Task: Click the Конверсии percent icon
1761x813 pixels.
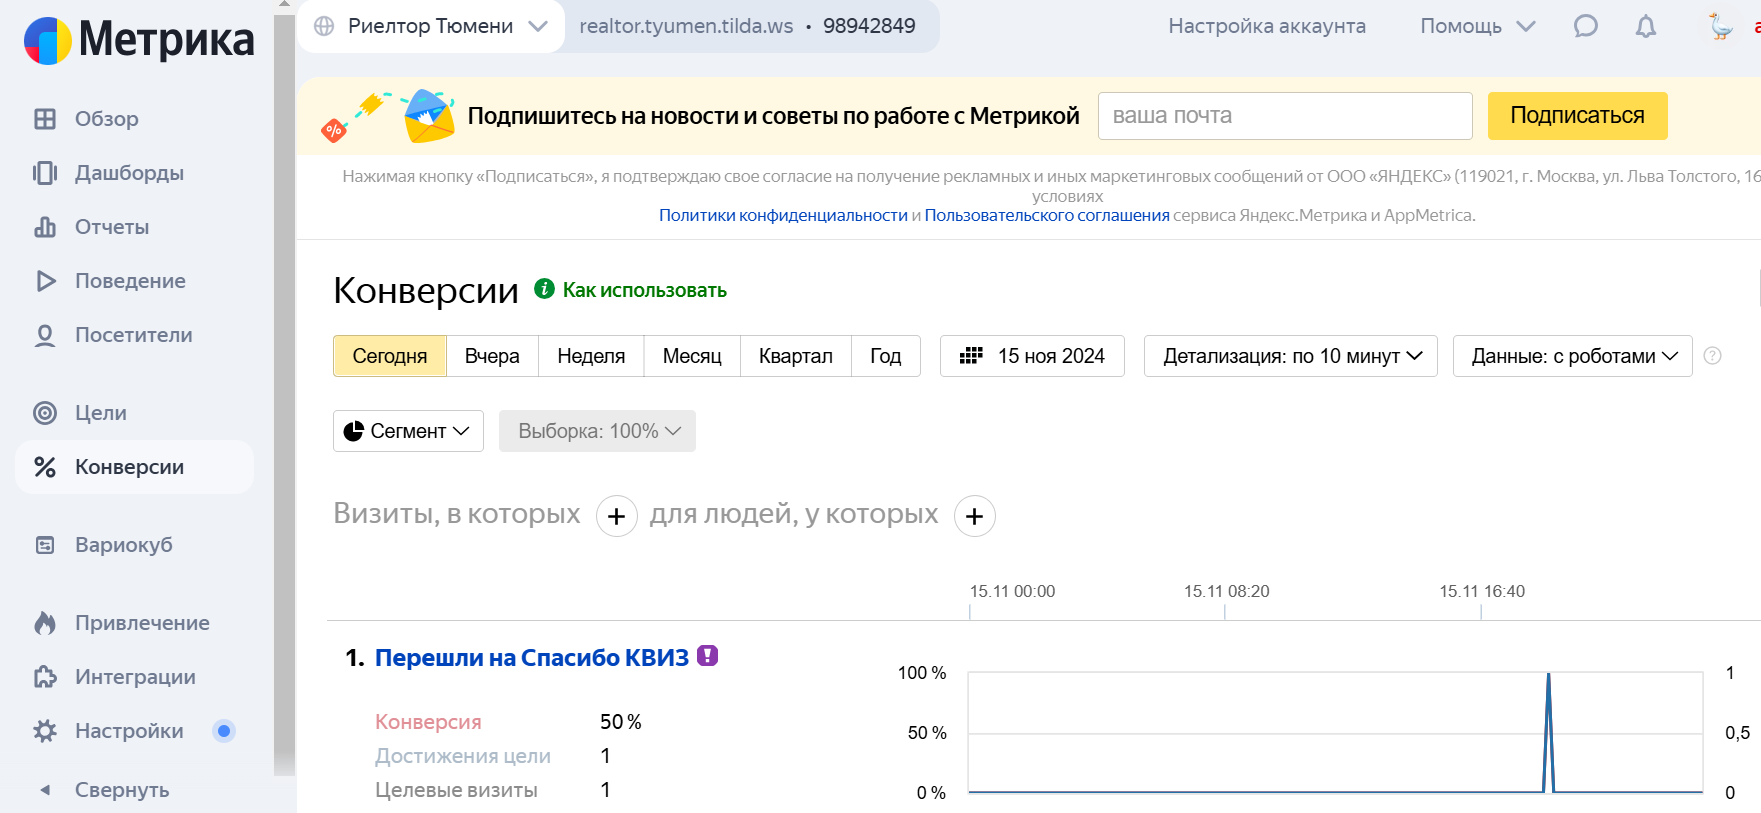Action: tap(45, 467)
